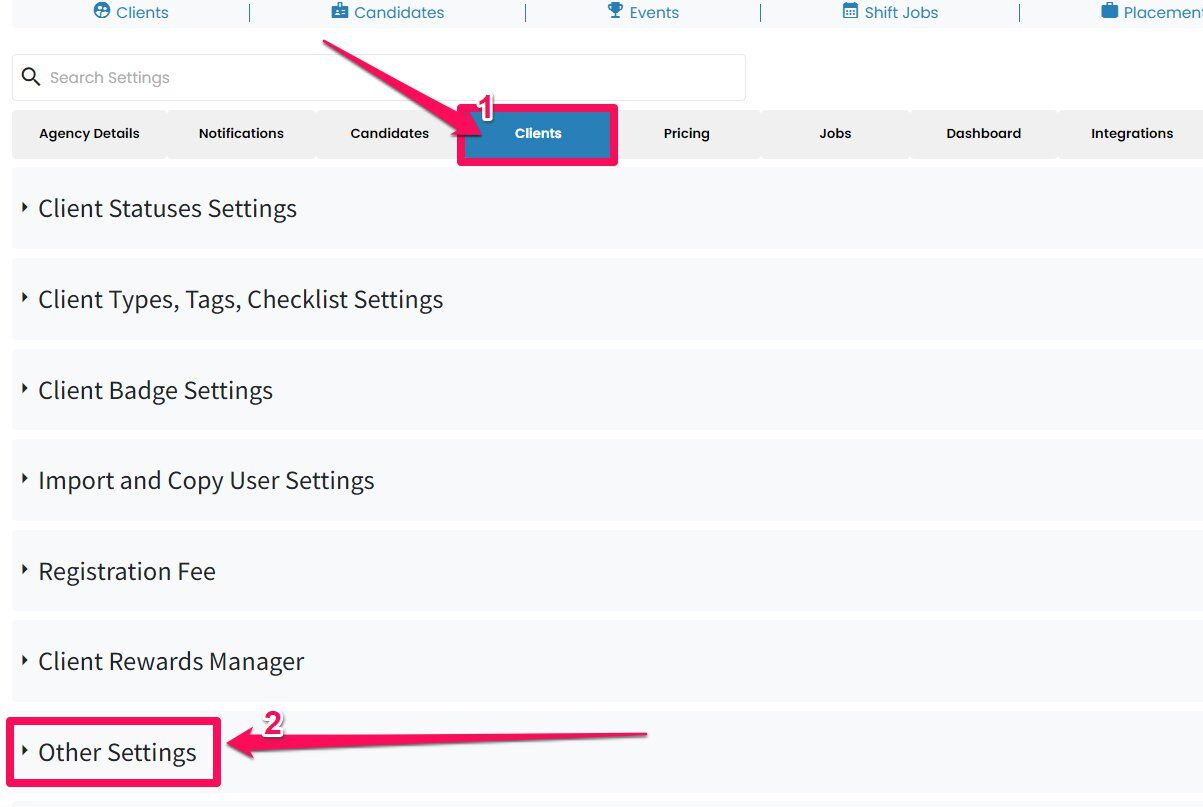The image size is (1203, 807).
Task: Click the Candidates ID badge icon
Action: point(340,11)
